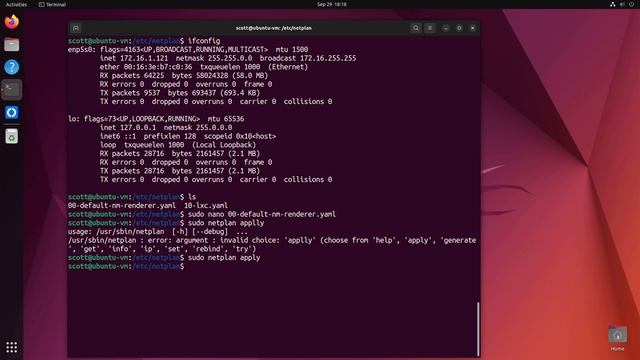This screenshot has height=360, width=640.
Task: Minimize the terminal window
Action: coord(446,28)
